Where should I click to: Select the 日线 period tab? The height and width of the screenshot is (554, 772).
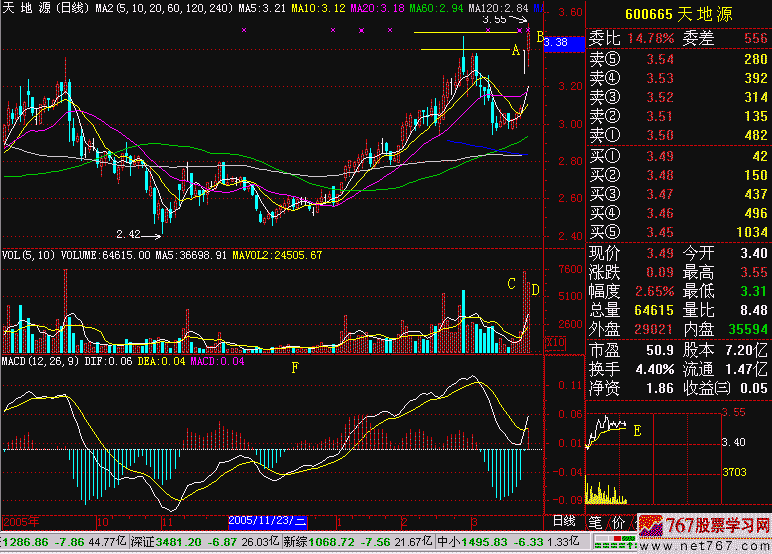[564, 521]
